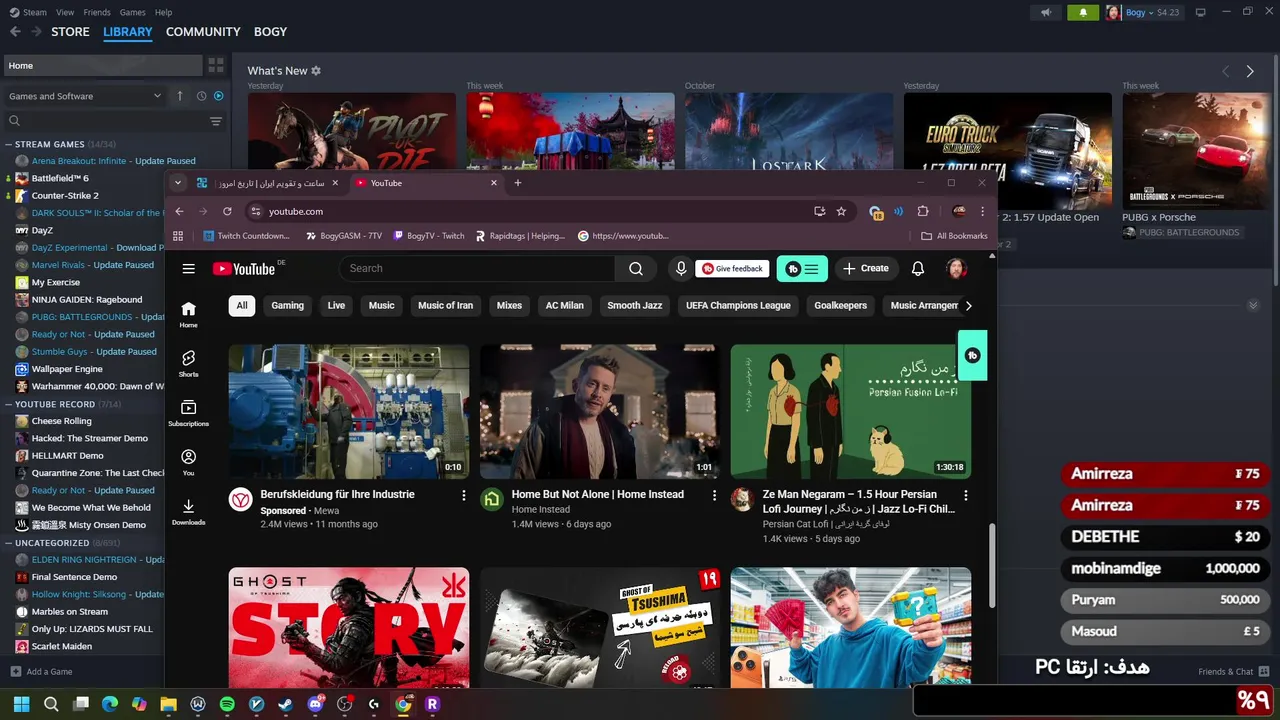Click the install app icon in address bar
This screenshot has height=720, width=1280.
tap(819, 211)
